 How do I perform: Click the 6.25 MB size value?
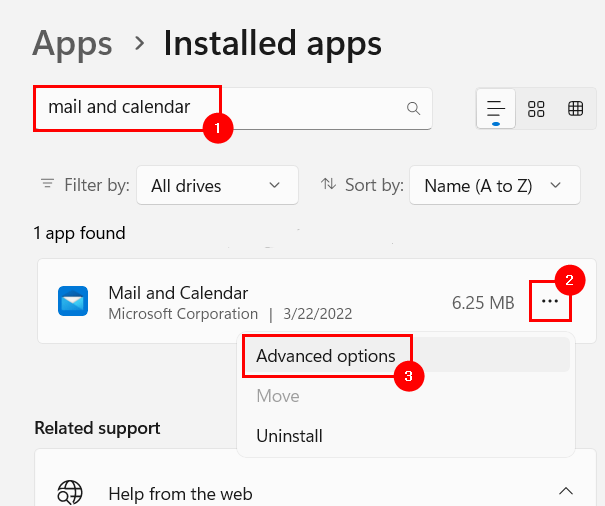483,303
